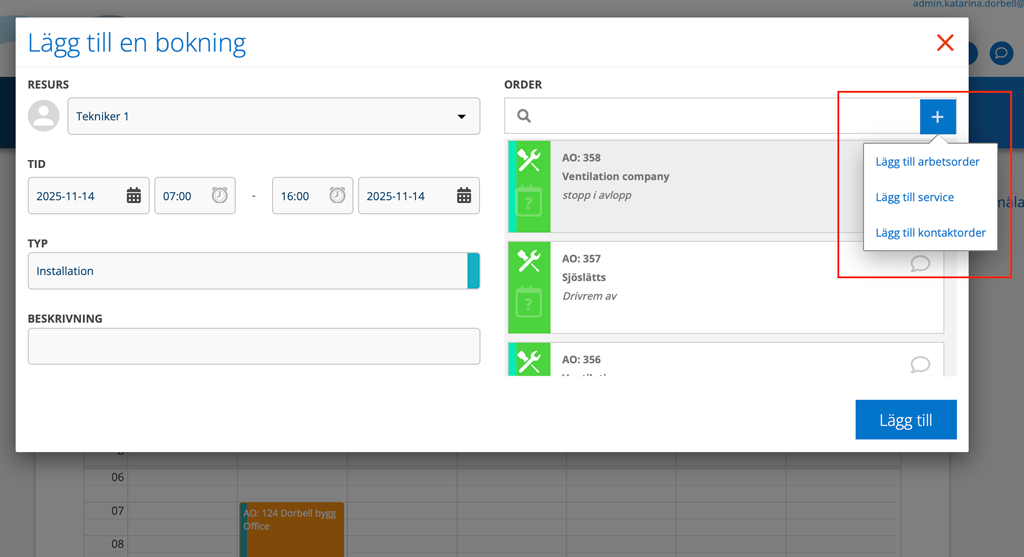Click into the Beskrivning text field

coord(254,347)
